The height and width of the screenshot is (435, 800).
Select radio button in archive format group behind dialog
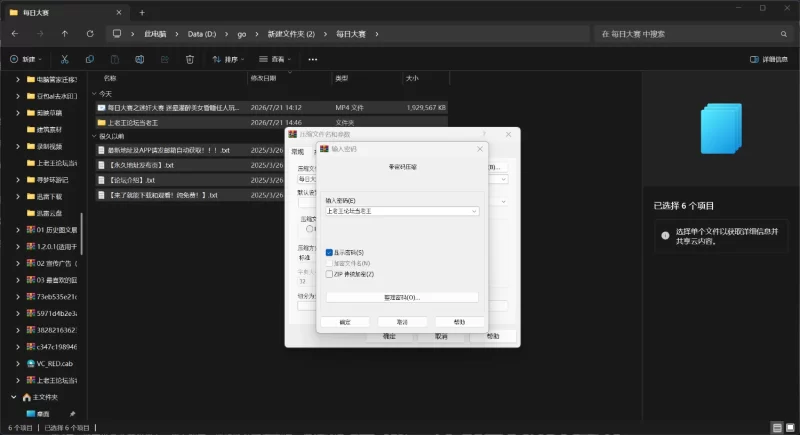[309, 229]
